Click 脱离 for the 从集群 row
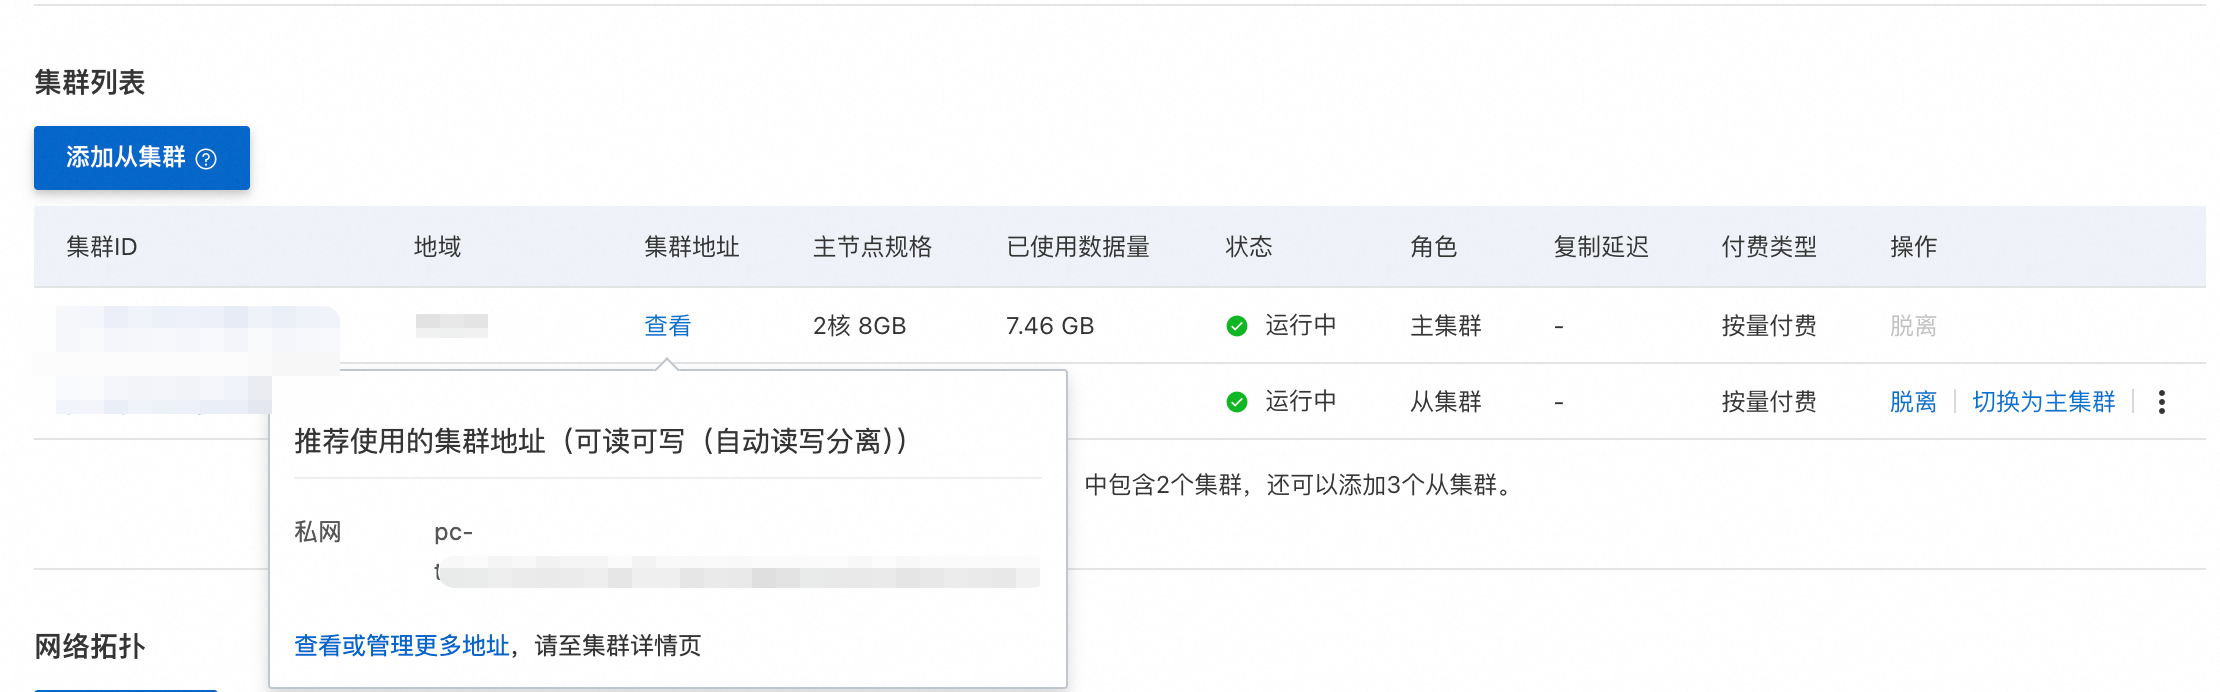 pyautogui.click(x=1912, y=402)
